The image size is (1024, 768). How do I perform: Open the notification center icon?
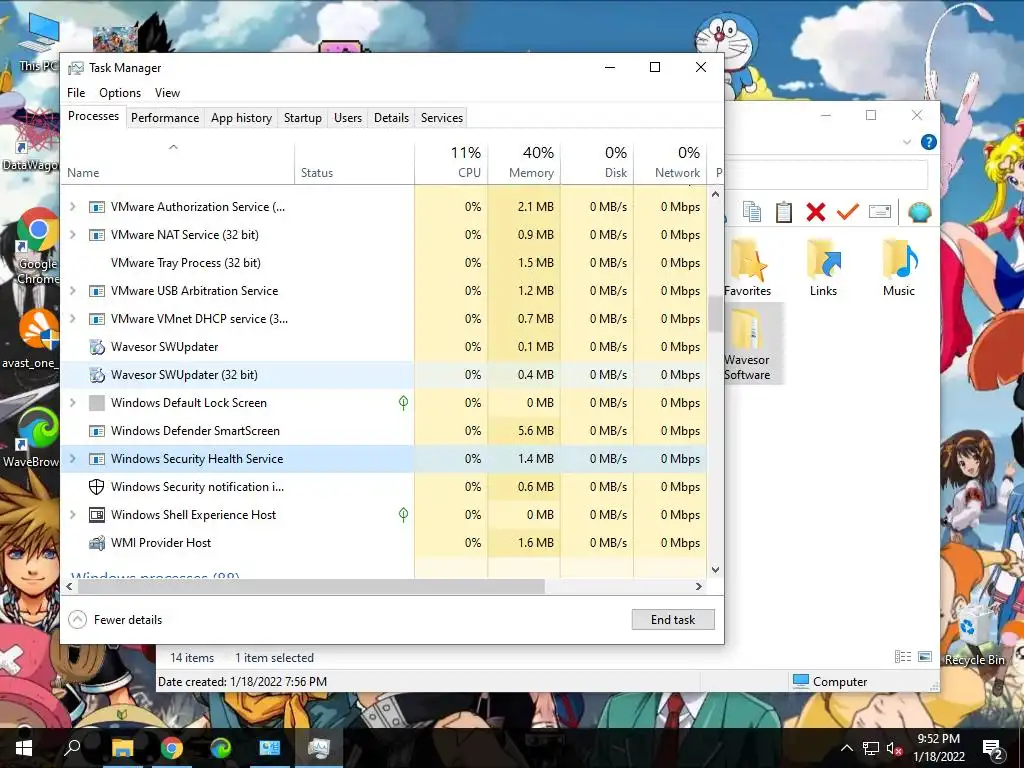click(x=993, y=749)
